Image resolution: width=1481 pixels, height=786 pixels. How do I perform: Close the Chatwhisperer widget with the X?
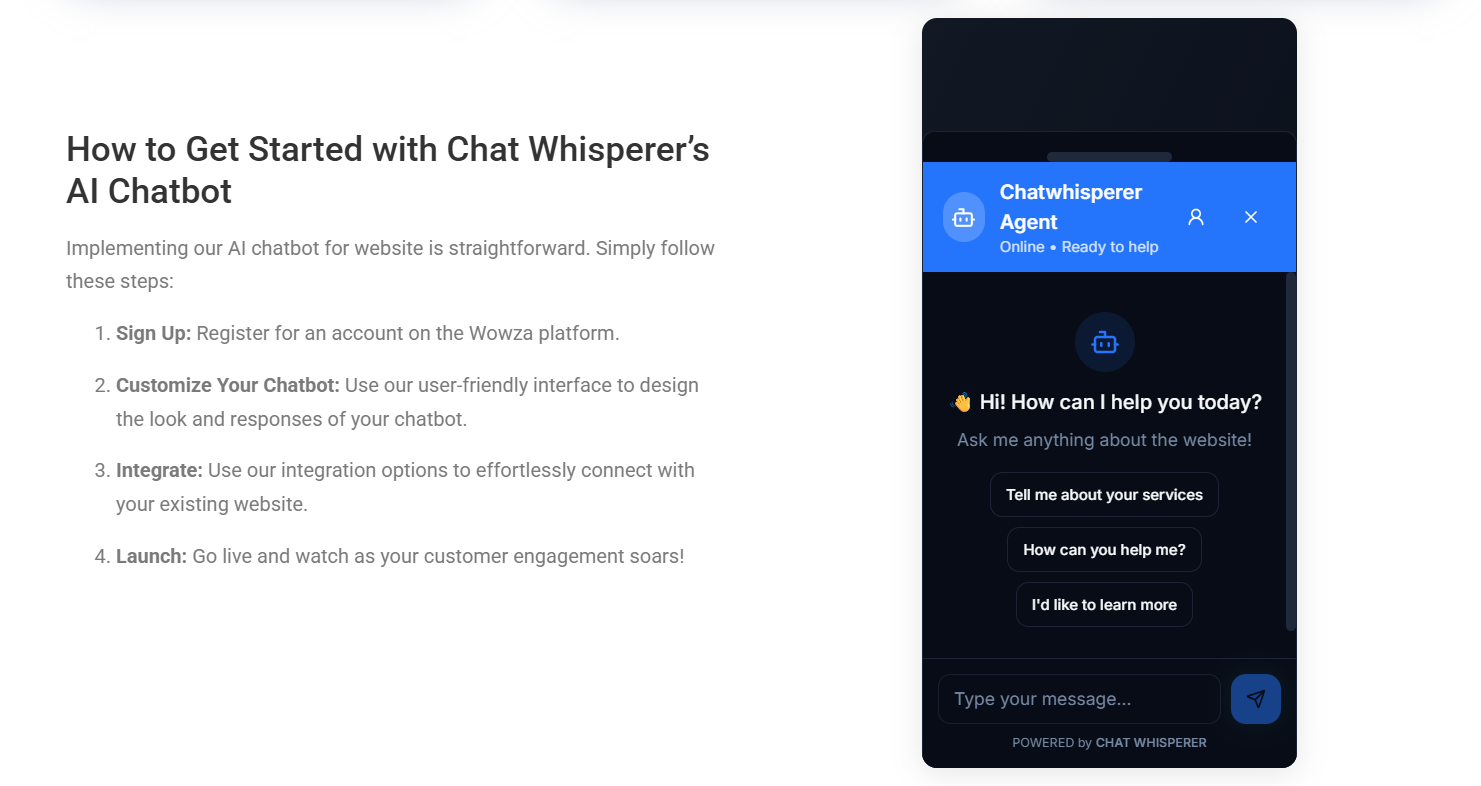(x=1251, y=217)
